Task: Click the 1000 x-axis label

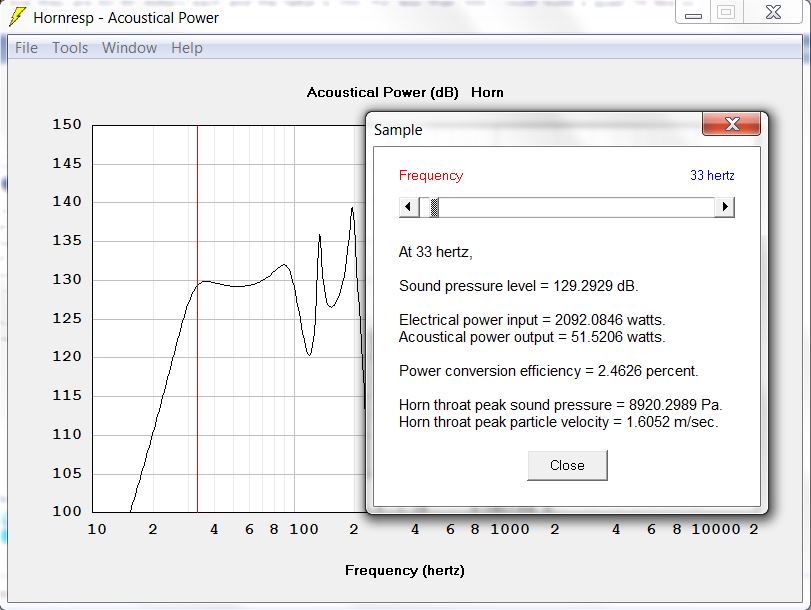Action: click(x=510, y=529)
